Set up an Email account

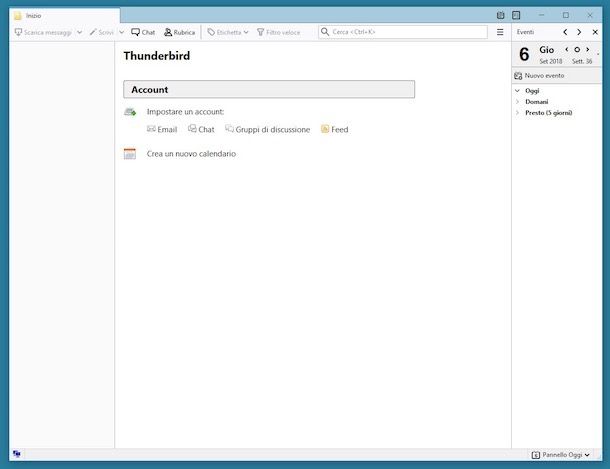click(x=162, y=130)
